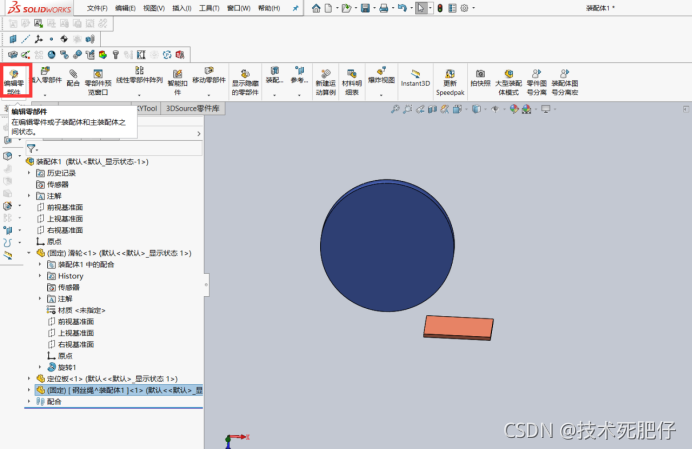Open the 文件(F) menu

[x=97, y=8]
